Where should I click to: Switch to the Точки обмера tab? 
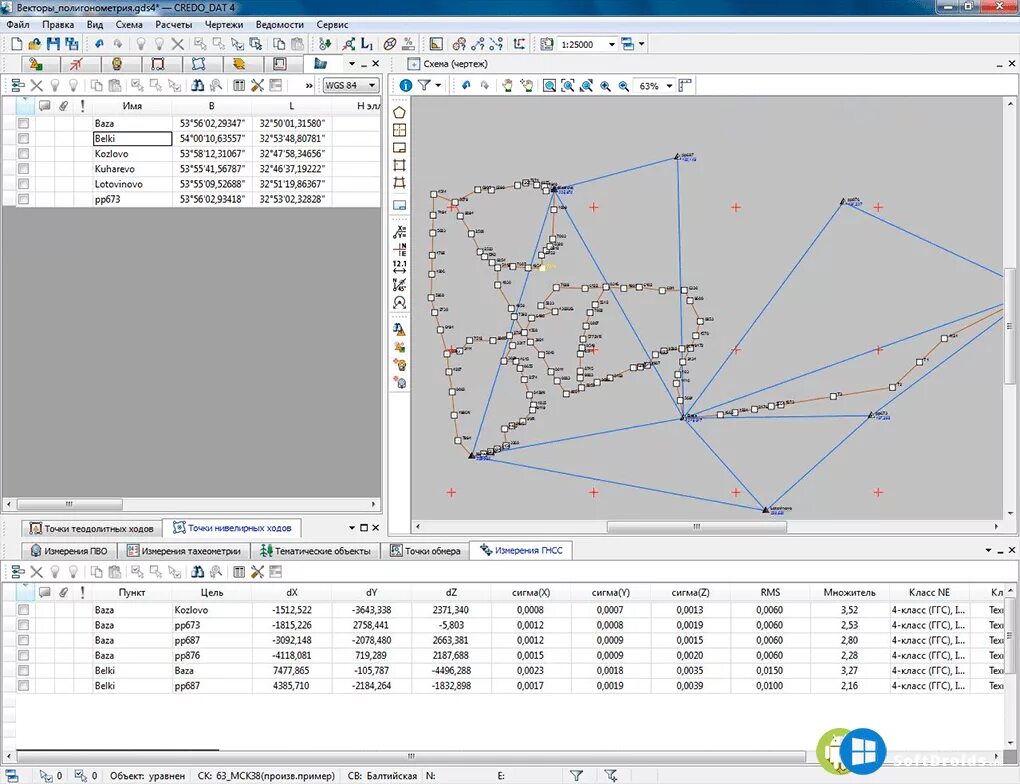(x=425, y=551)
